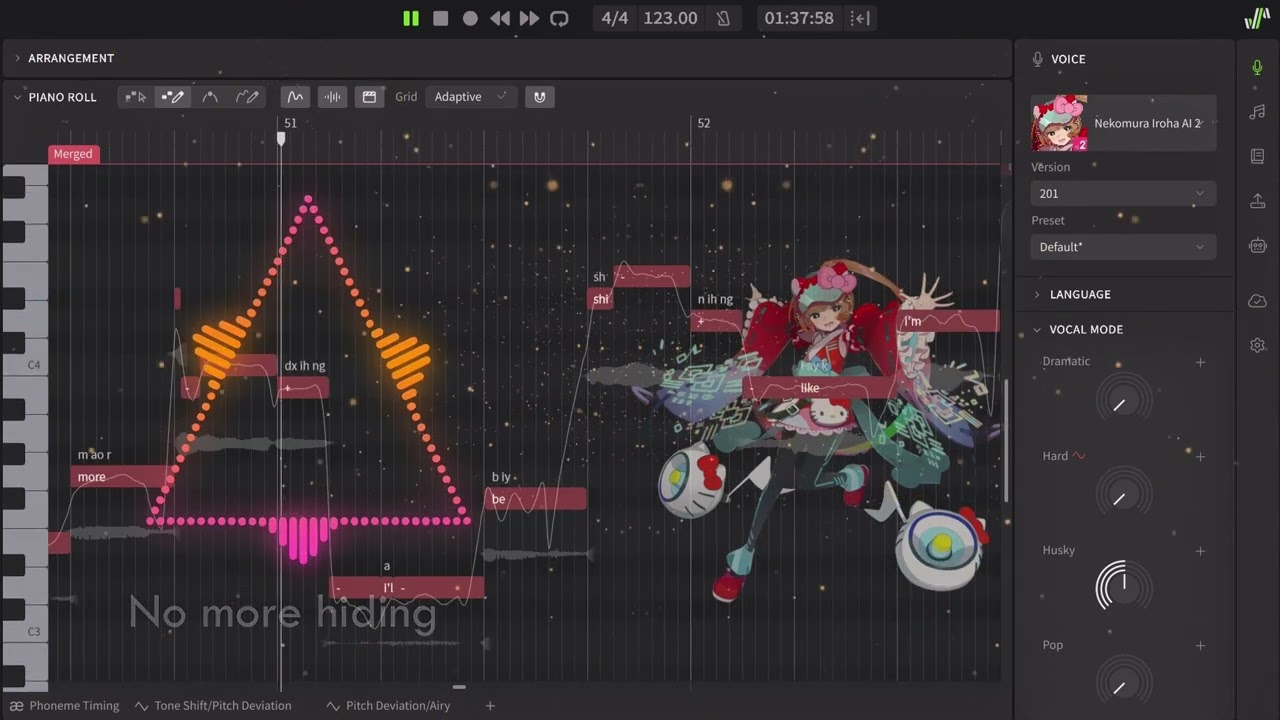Screen dimensions: 1280x720
Task: Open the Render export panel icon
Action: click(1258, 201)
